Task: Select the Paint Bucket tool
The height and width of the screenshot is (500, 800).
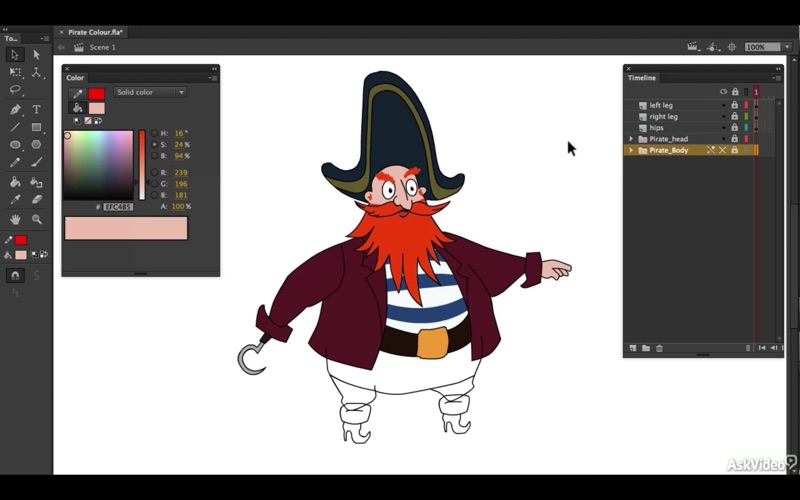Action: point(15,182)
